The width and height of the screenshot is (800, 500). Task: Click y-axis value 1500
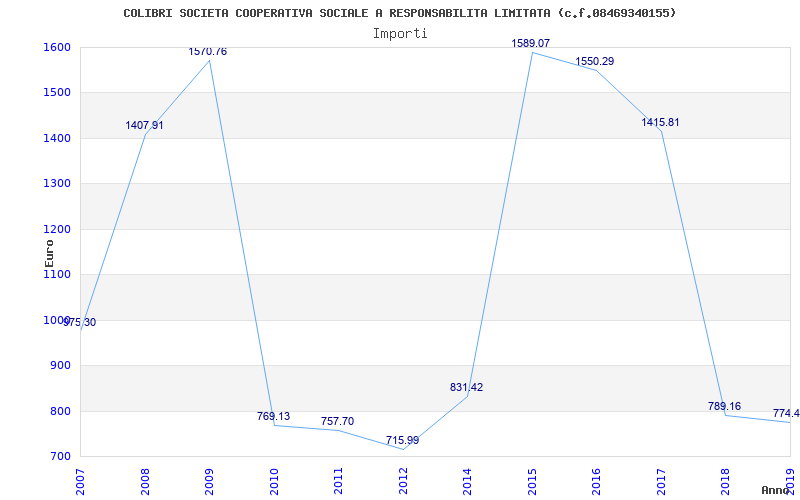point(57,93)
